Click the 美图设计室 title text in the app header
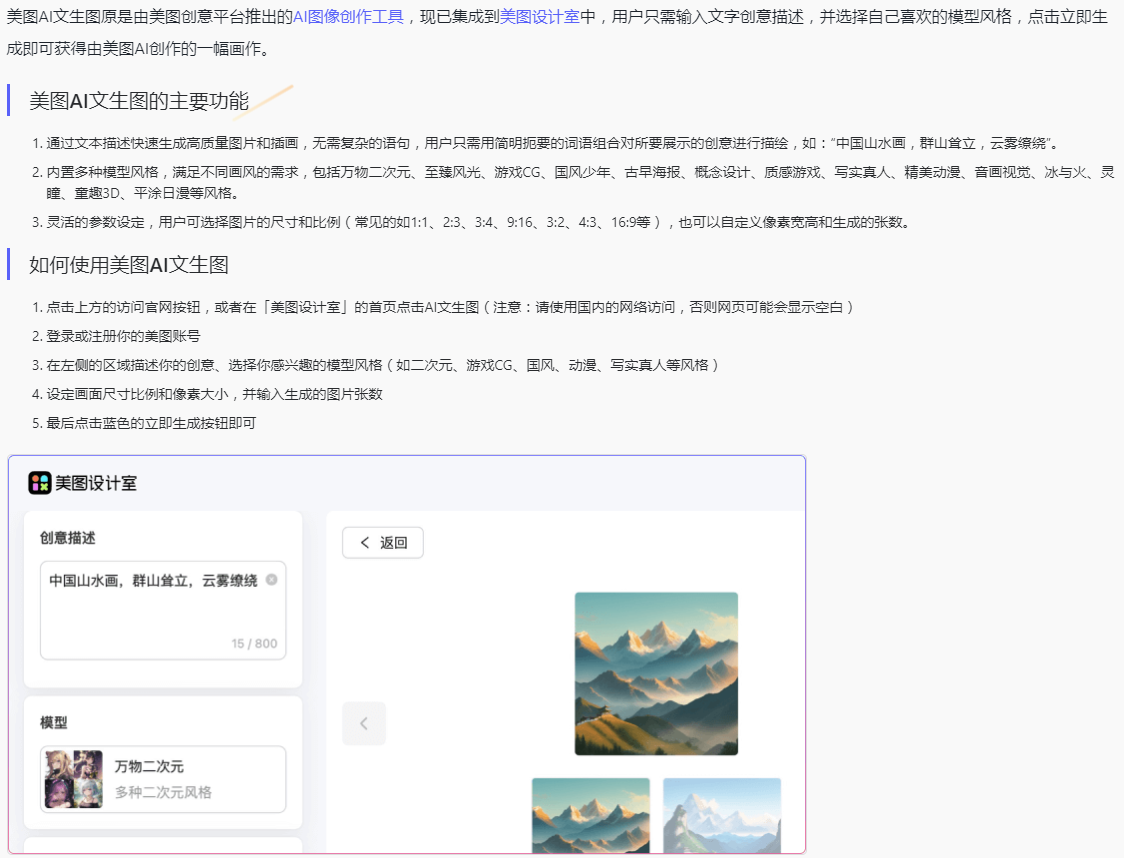The image size is (1124, 858). (96, 483)
